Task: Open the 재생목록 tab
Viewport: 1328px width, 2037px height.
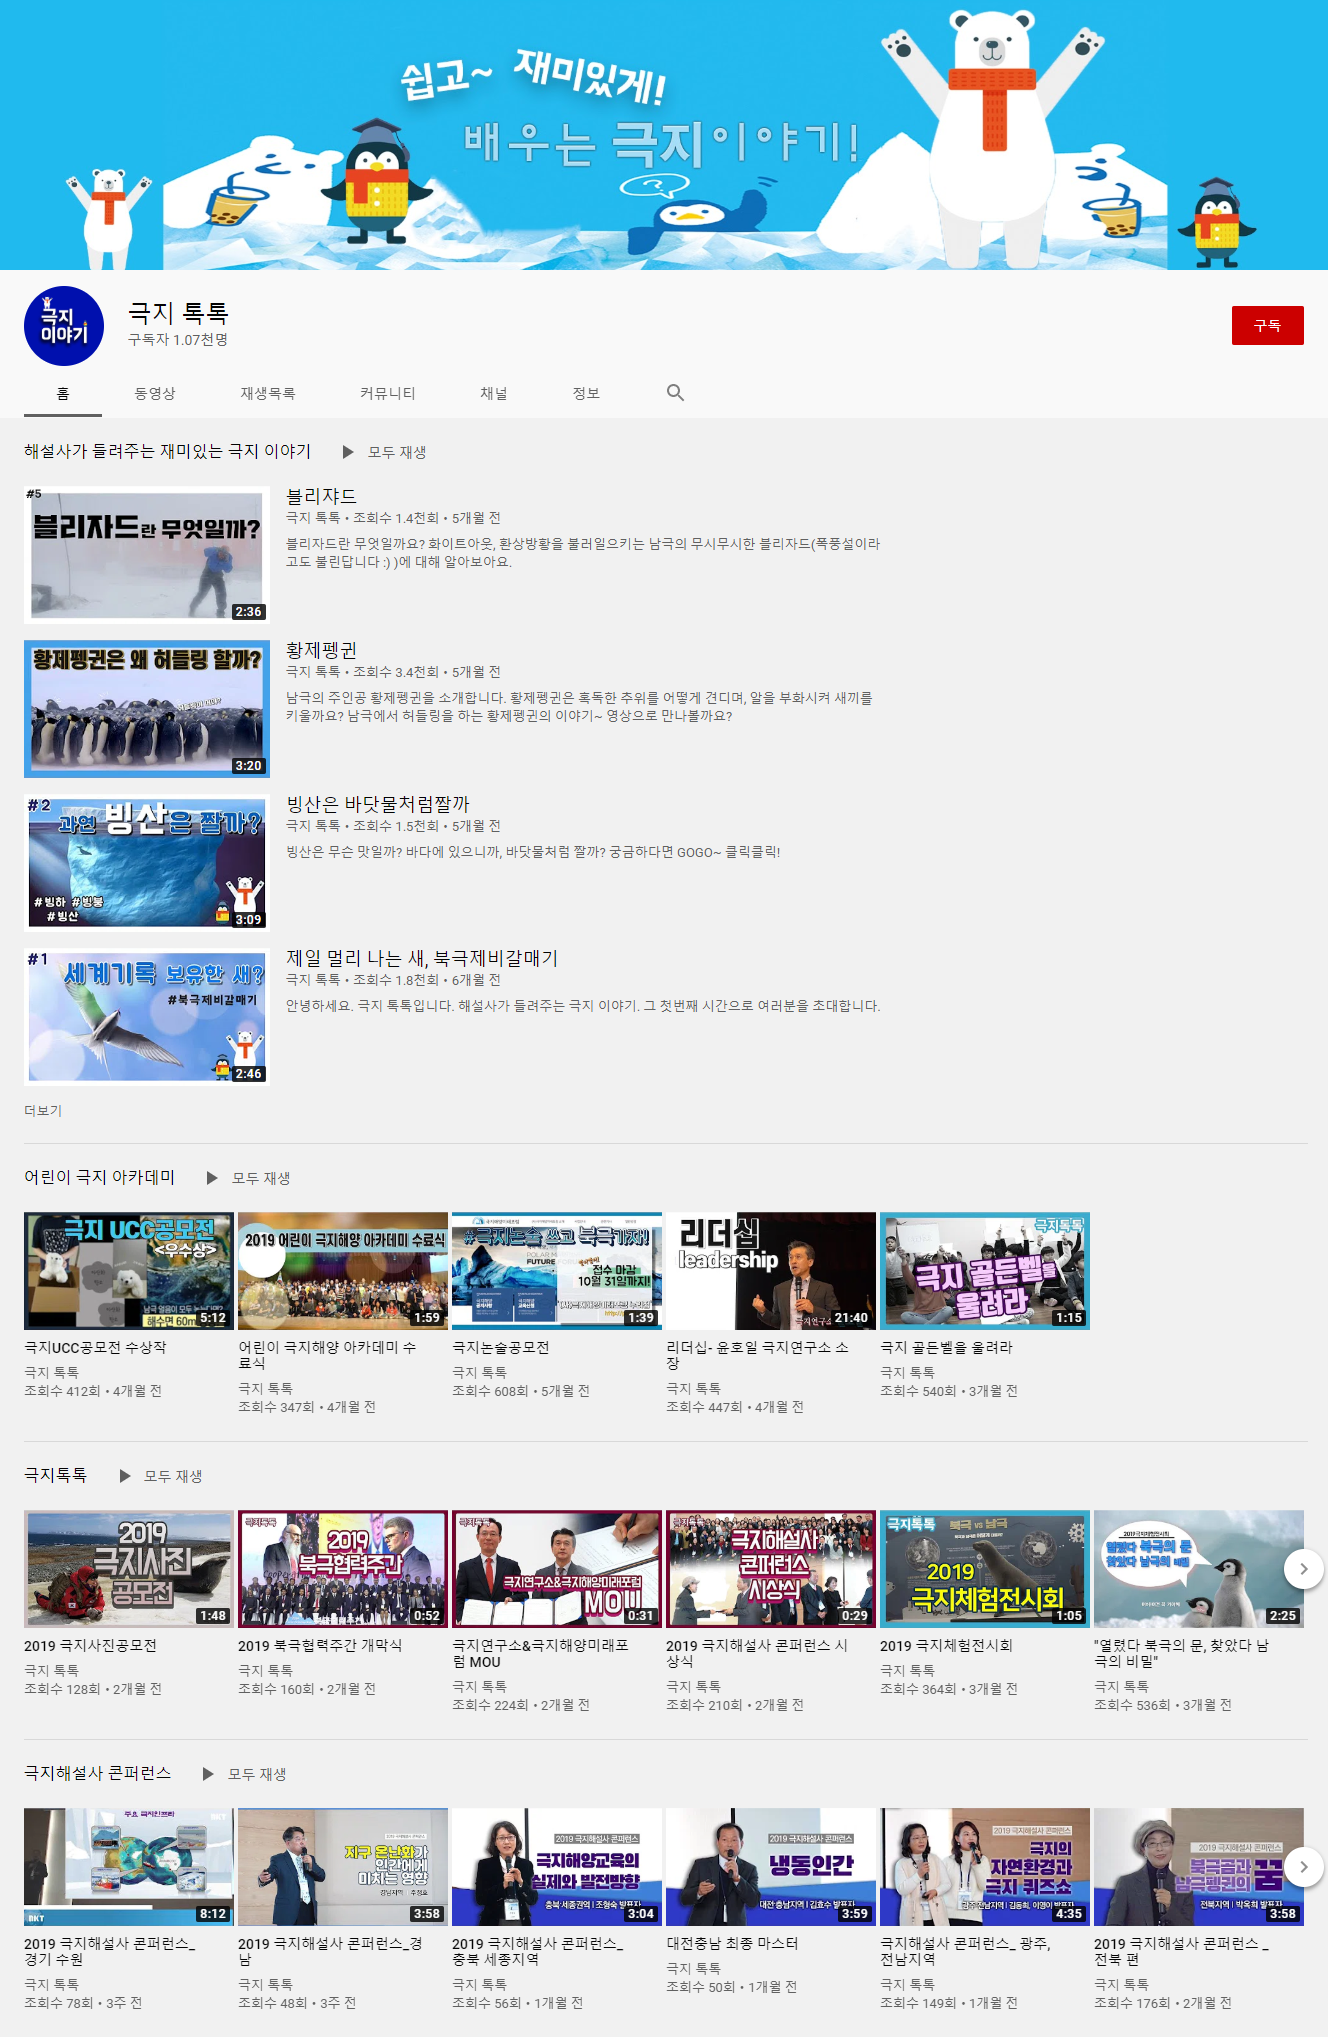Action: [268, 393]
